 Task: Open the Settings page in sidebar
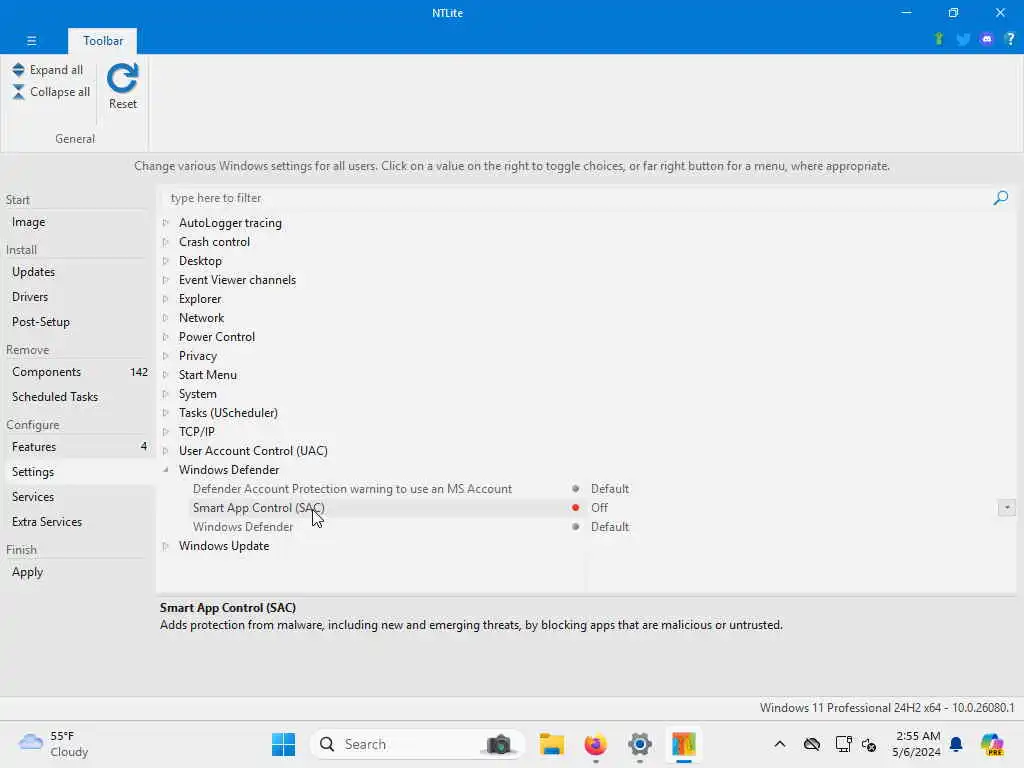(x=33, y=472)
